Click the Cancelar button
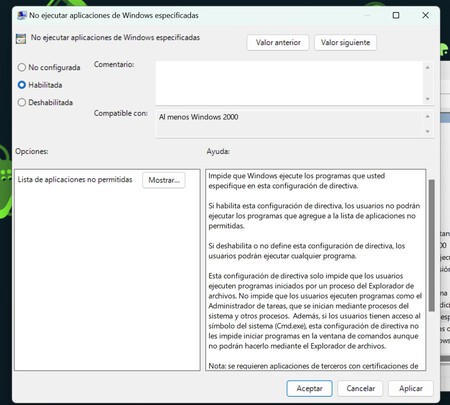 pos(360,388)
